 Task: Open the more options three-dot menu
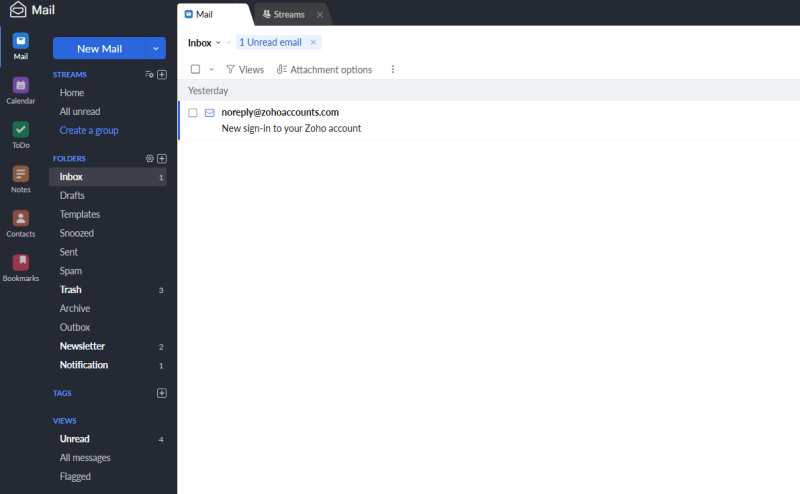(392, 69)
